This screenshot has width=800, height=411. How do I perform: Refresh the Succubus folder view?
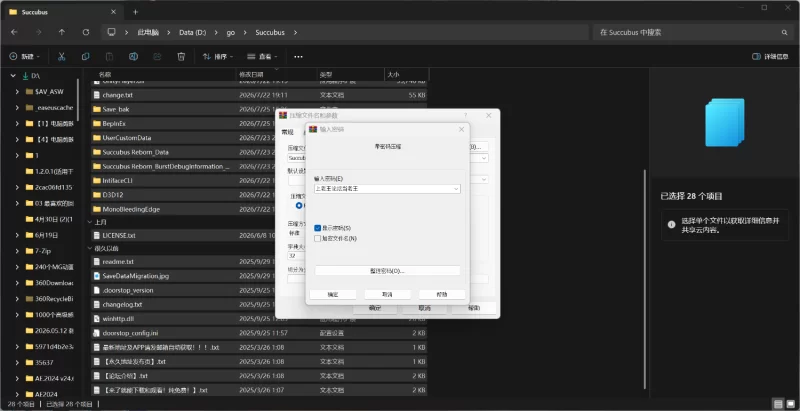(86, 32)
